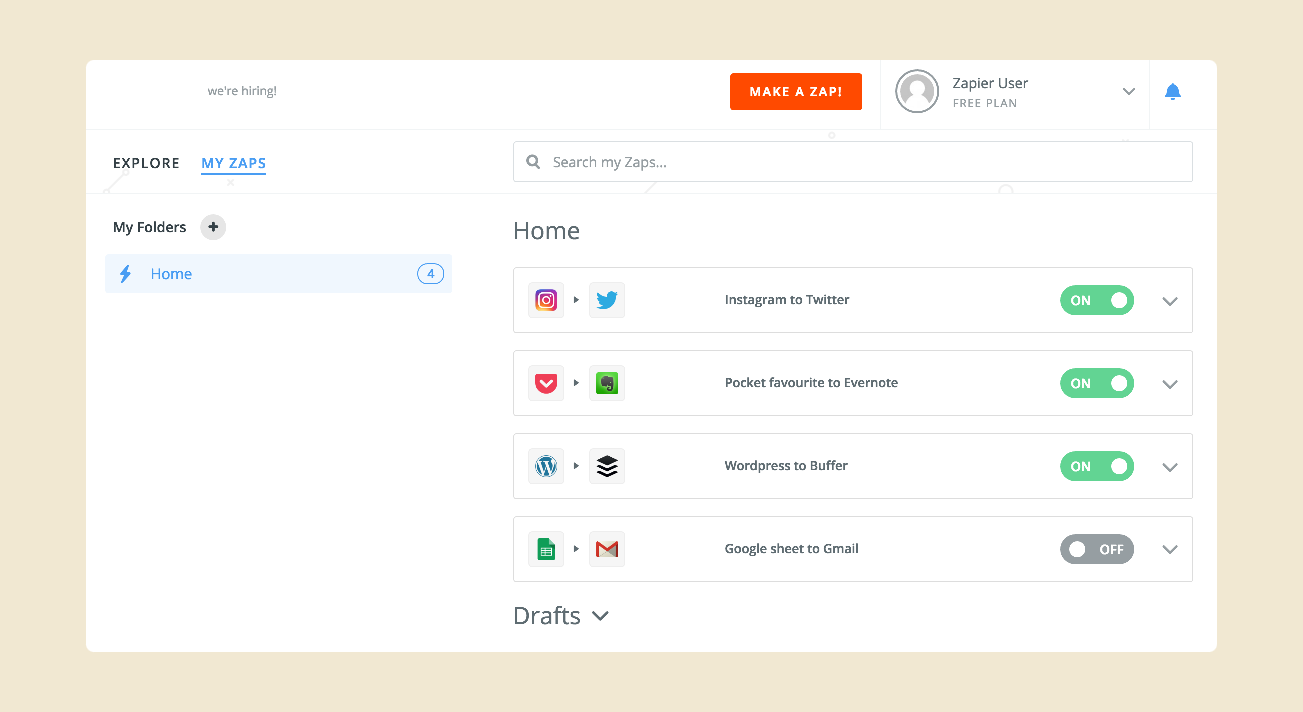Open the Home folder in sidebar

point(279,274)
